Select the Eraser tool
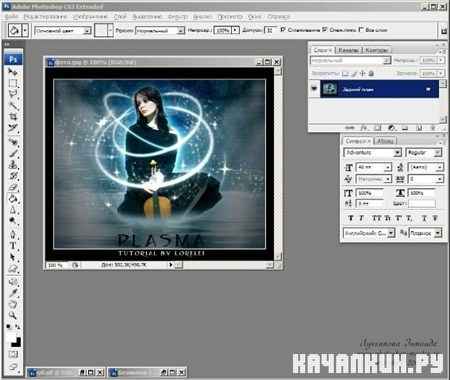This screenshot has height=380, width=450. (13, 187)
